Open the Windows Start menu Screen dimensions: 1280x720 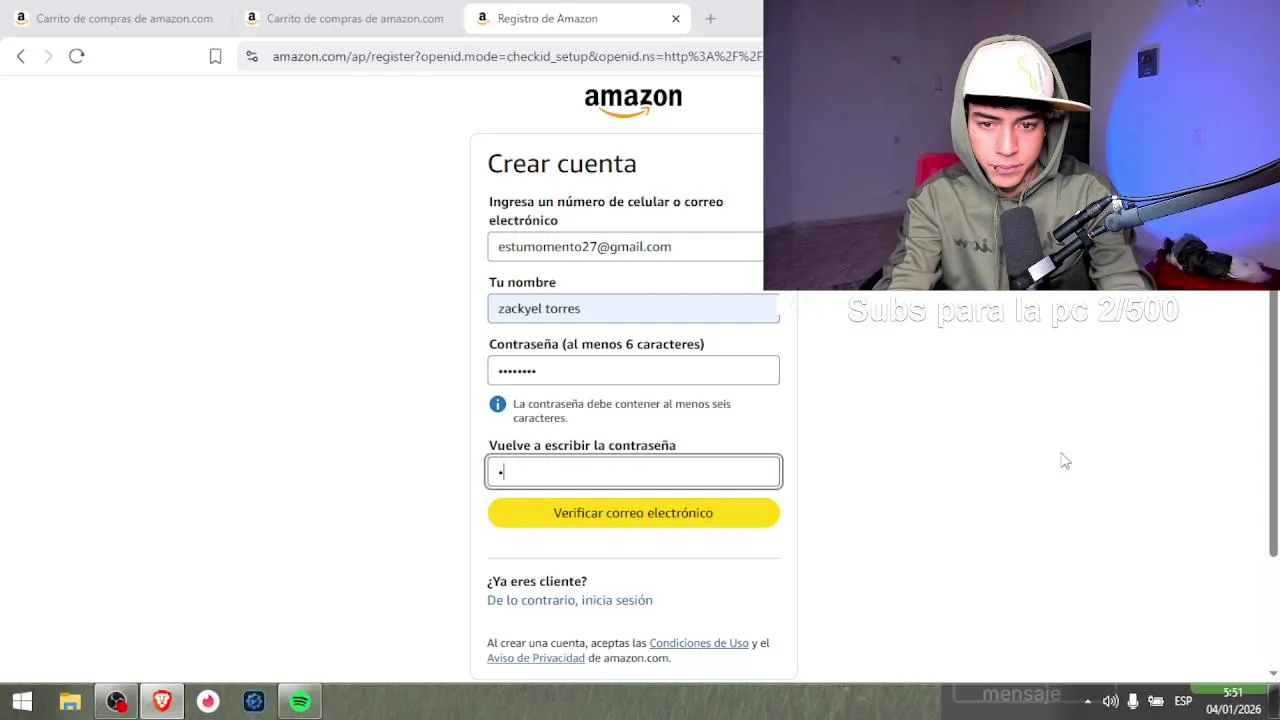(x=22, y=702)
